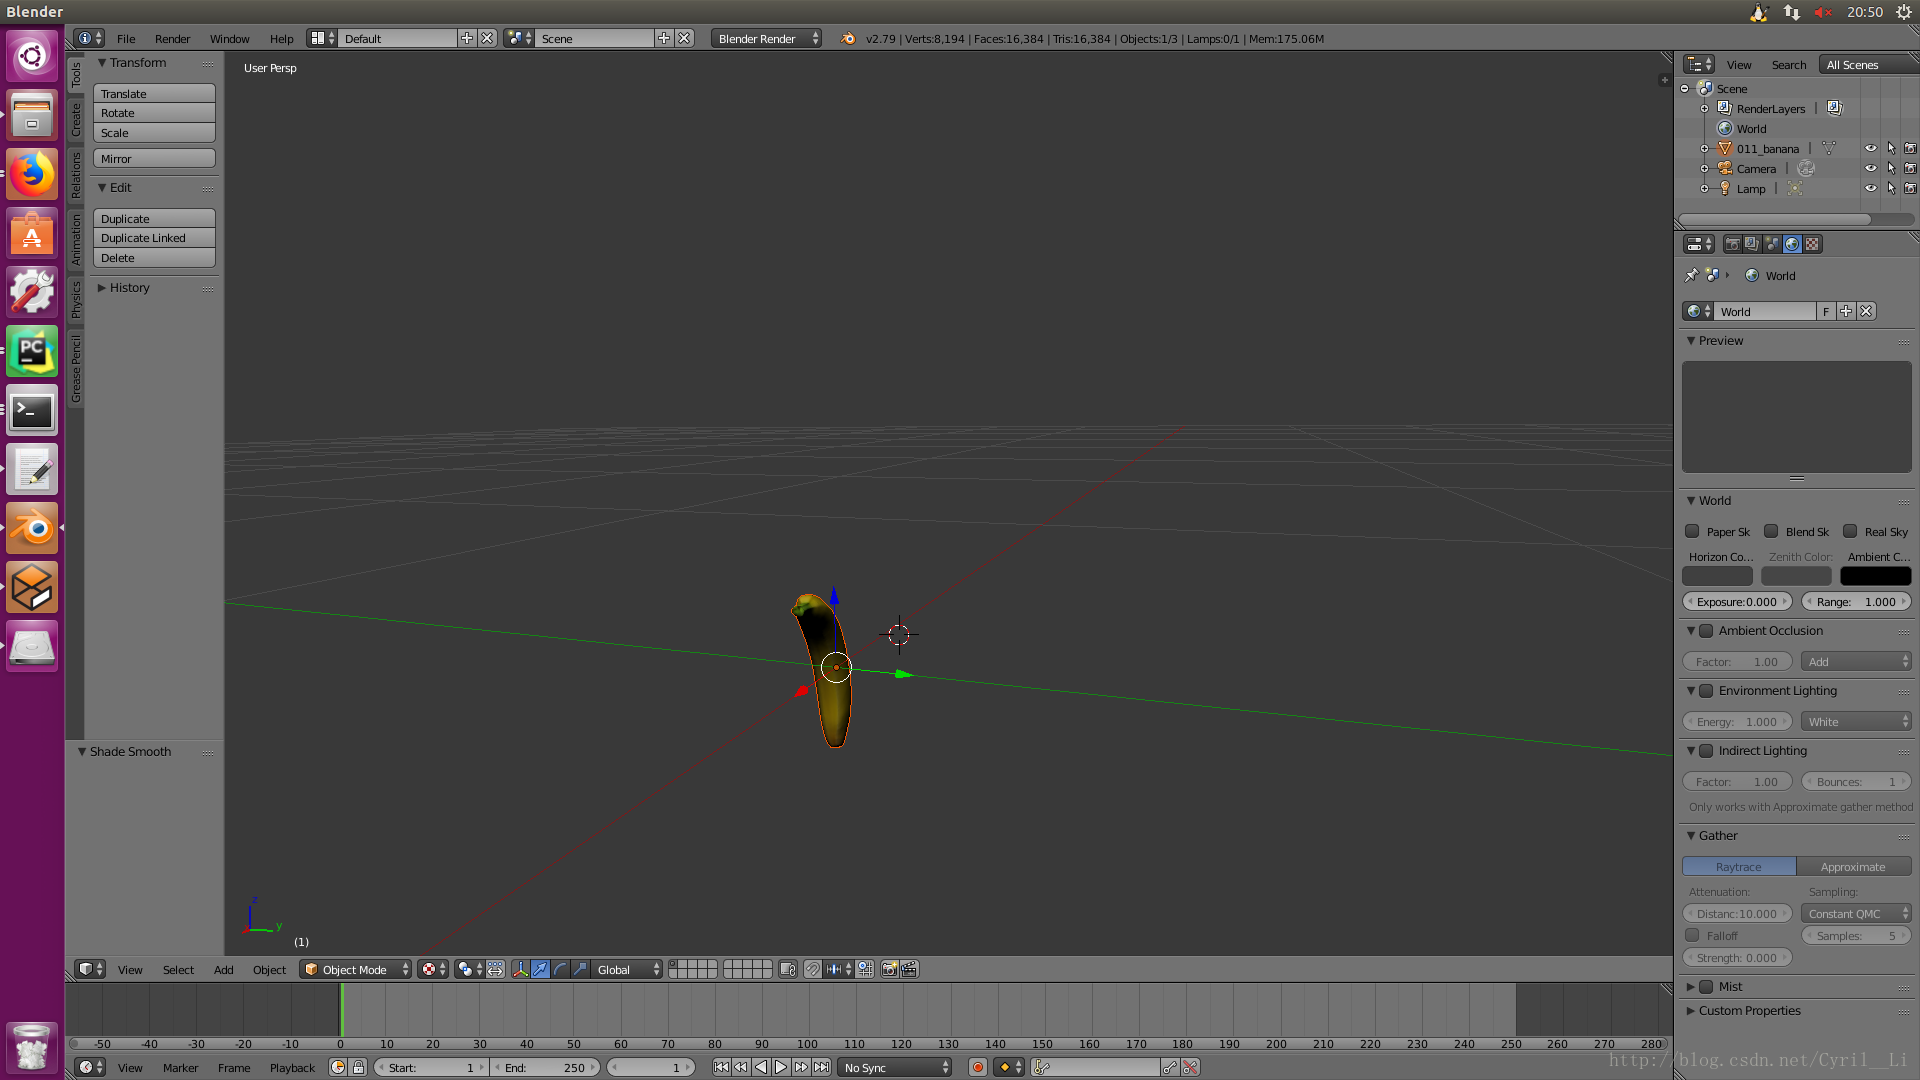Viewport: 1920px width, 1080px height.
Task: Pin the properties context with pin icon
Action: click(x=1691, y=275)
